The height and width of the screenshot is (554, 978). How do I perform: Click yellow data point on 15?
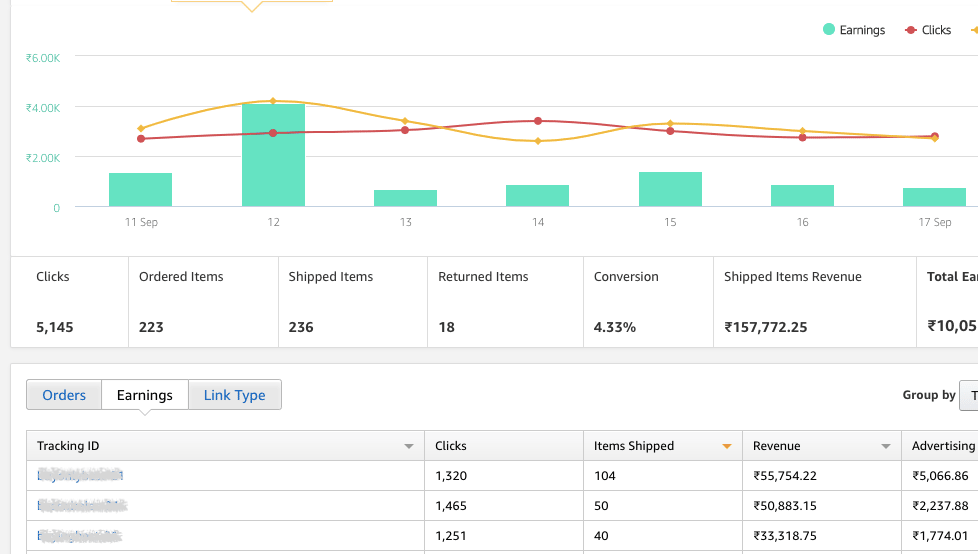(x=670, y=123)
